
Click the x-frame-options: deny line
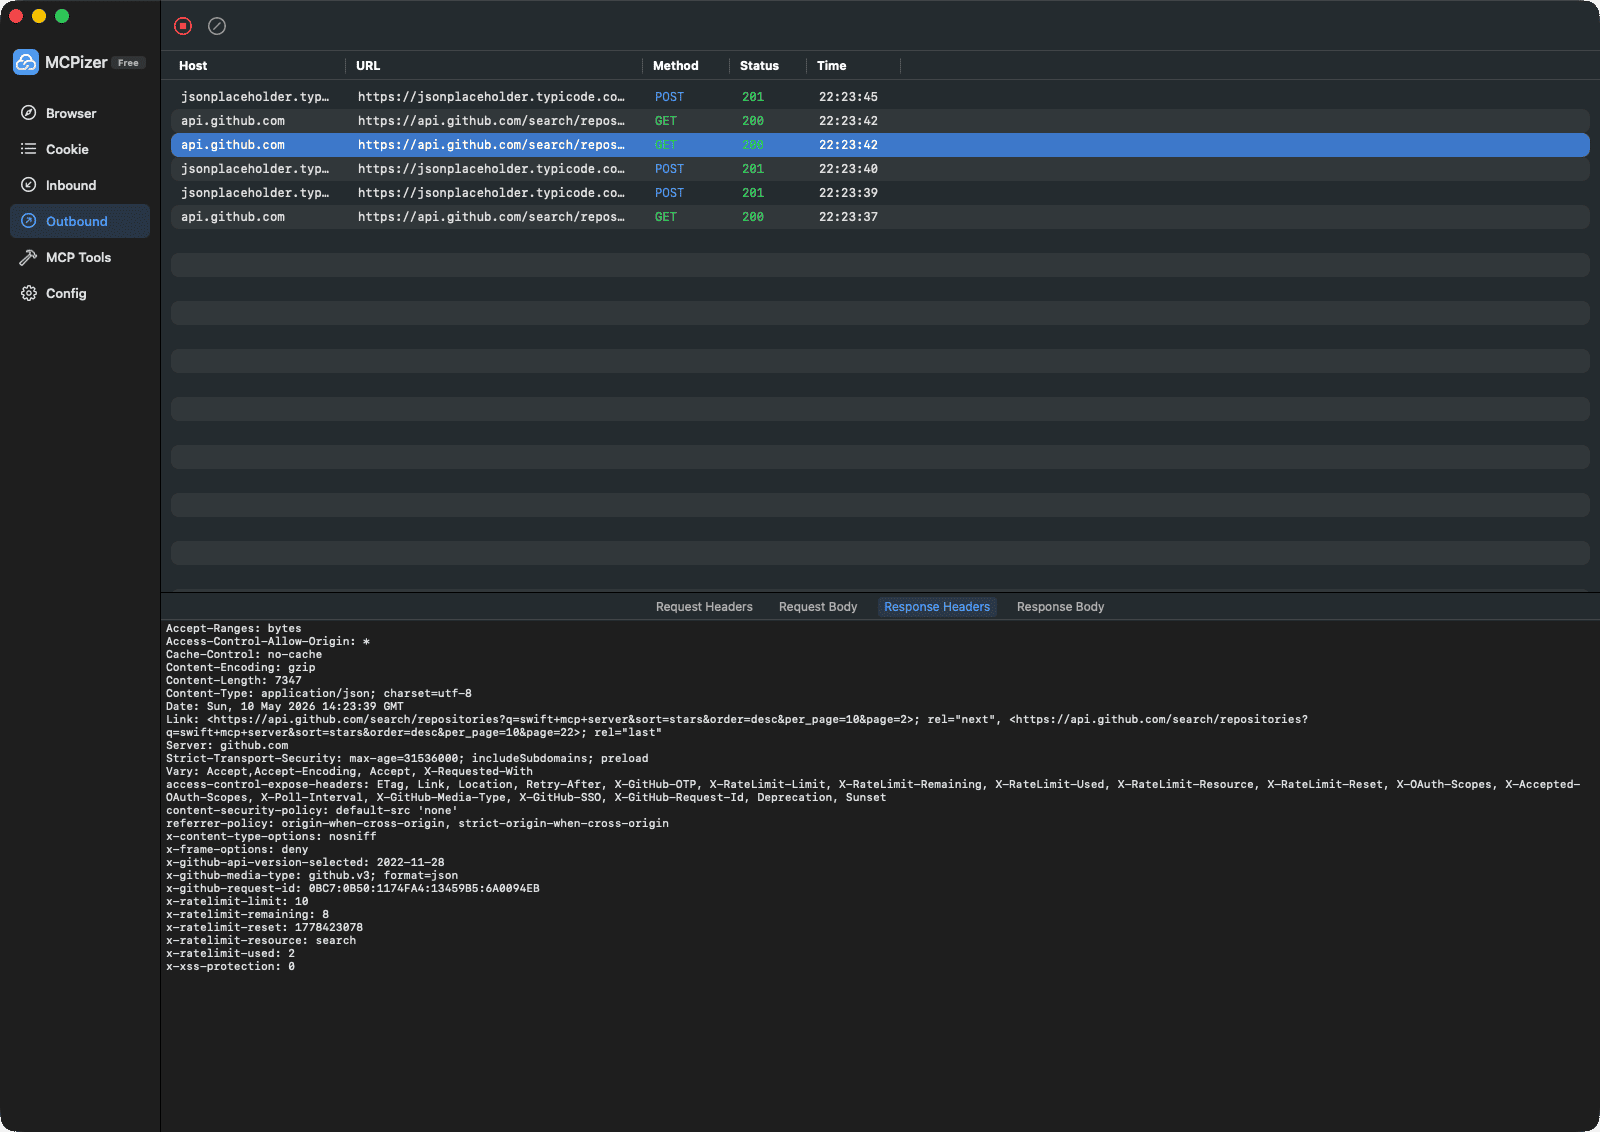point(237,849)
